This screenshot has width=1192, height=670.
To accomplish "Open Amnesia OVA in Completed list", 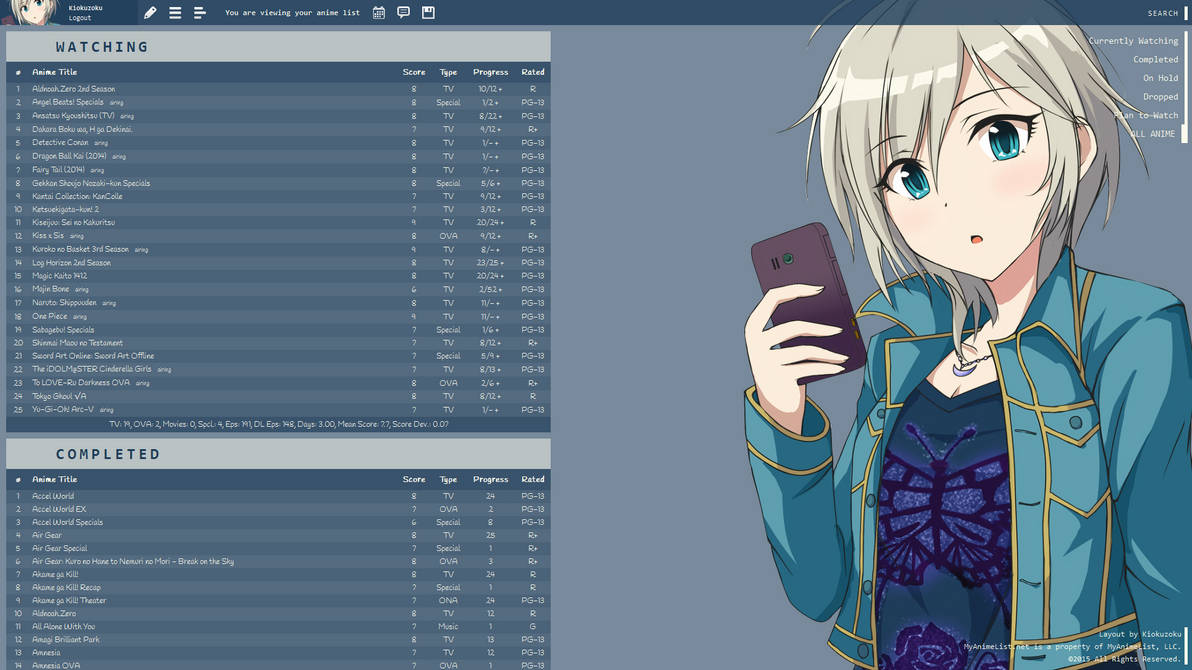I will 55,665.
